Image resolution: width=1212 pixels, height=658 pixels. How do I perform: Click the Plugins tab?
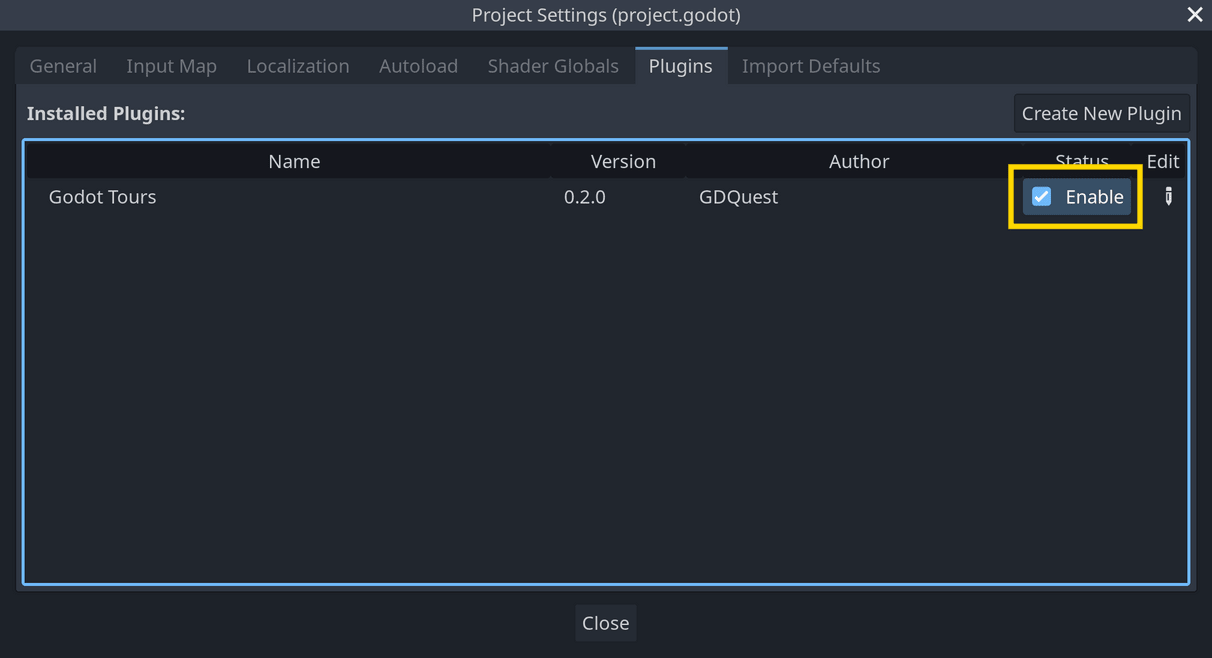click(x=681, y=66)
